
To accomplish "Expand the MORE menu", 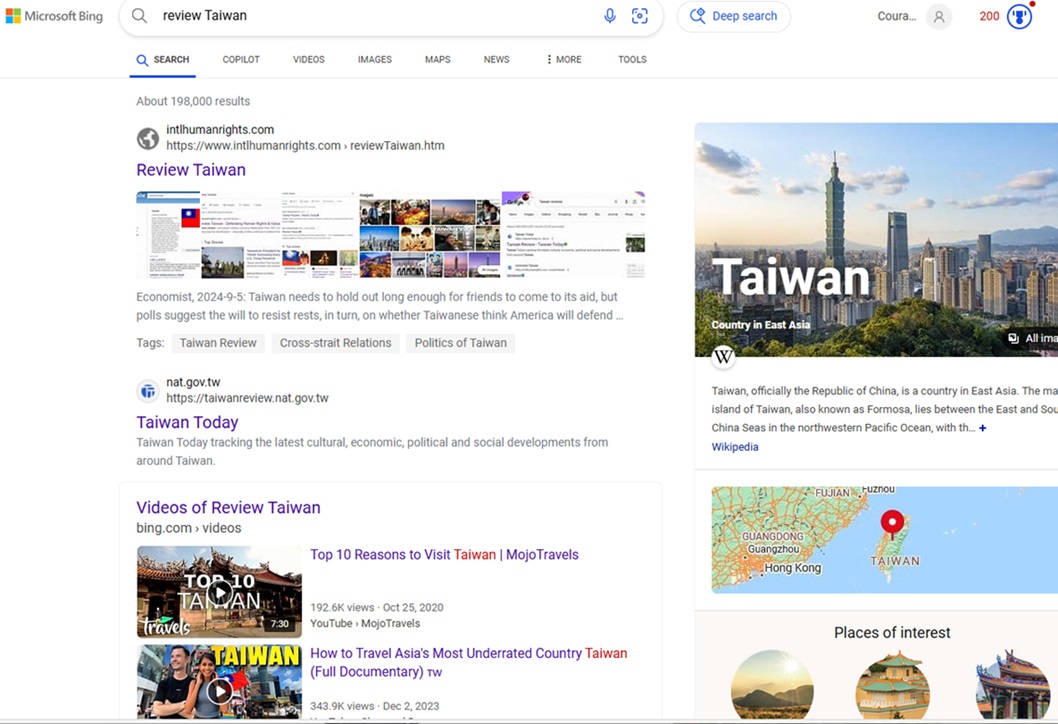I will [x=564, y=60].
